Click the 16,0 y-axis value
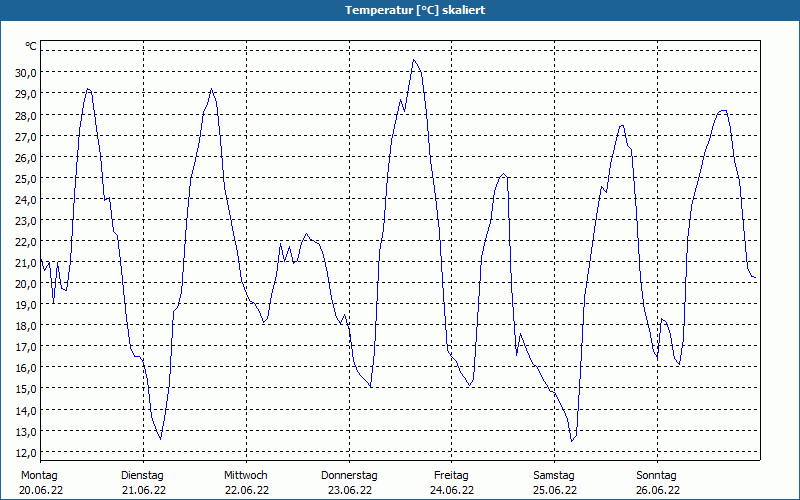This screenshot has height=500, width=800. point(26,368)
